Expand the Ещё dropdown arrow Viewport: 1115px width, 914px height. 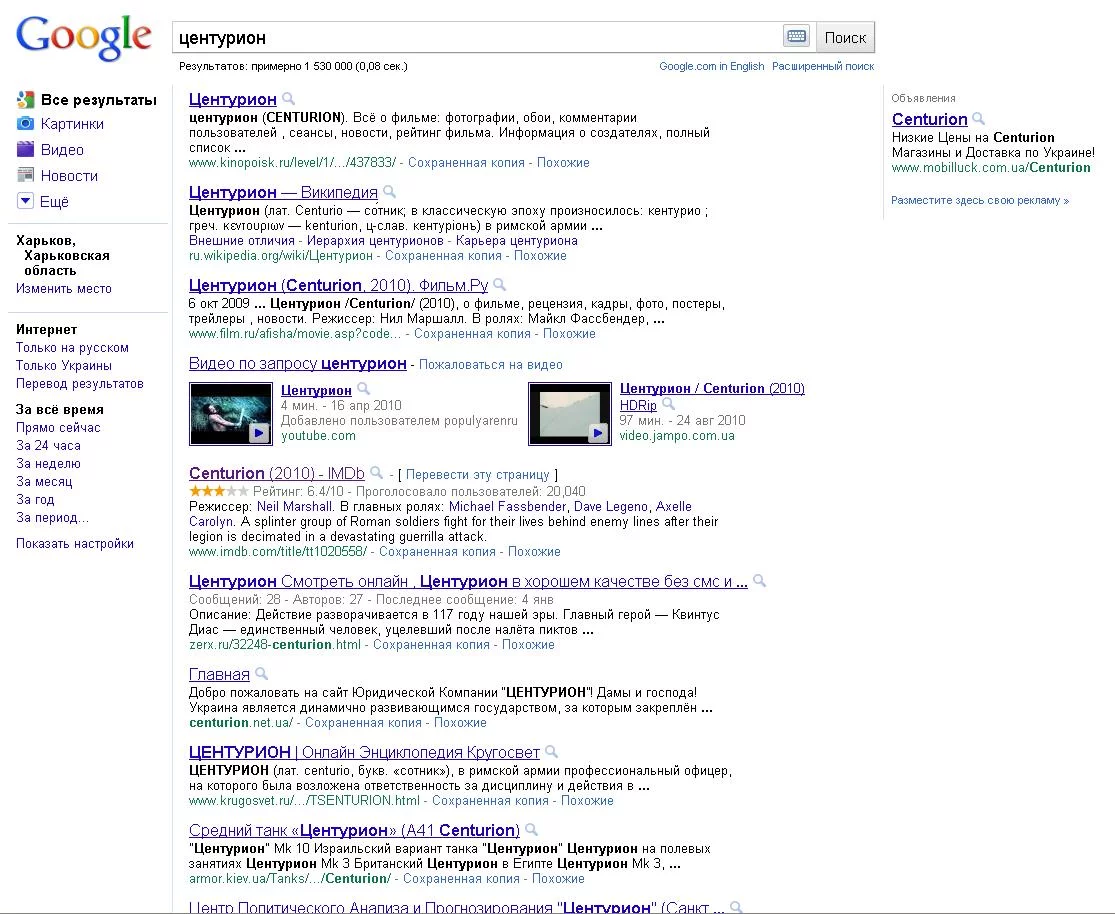click(25, 201)
